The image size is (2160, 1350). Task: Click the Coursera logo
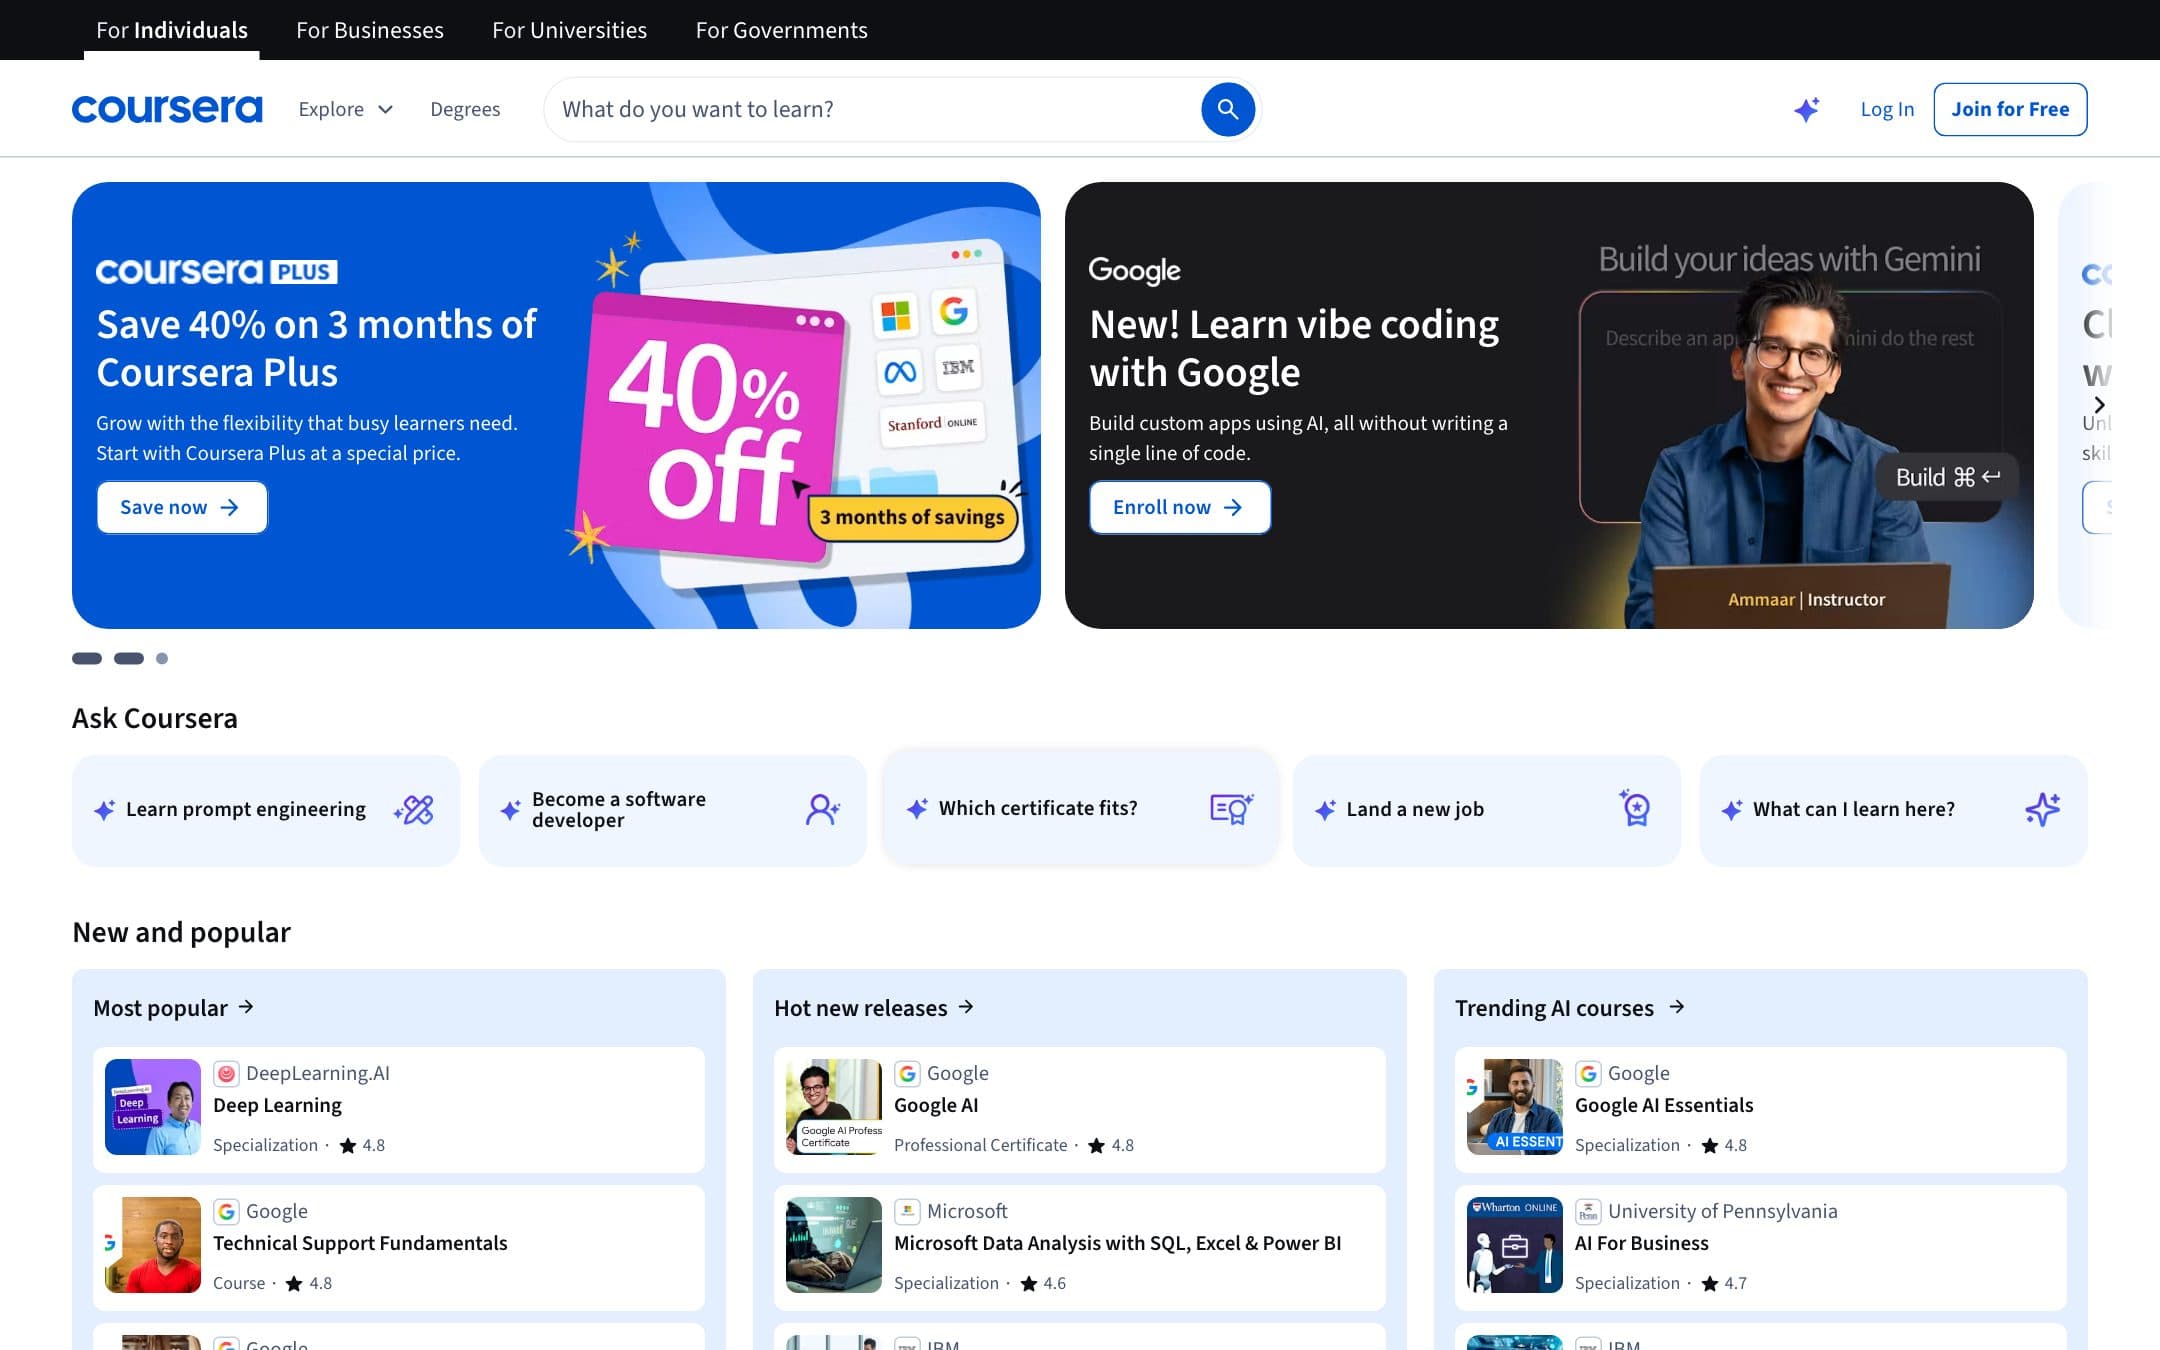(167, 109)
